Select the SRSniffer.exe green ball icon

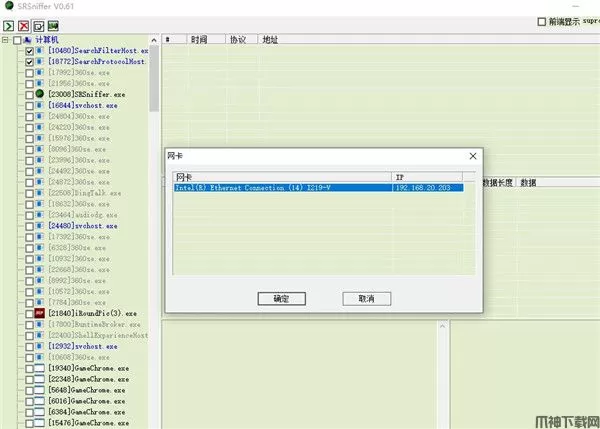click(x=39, y=93)
